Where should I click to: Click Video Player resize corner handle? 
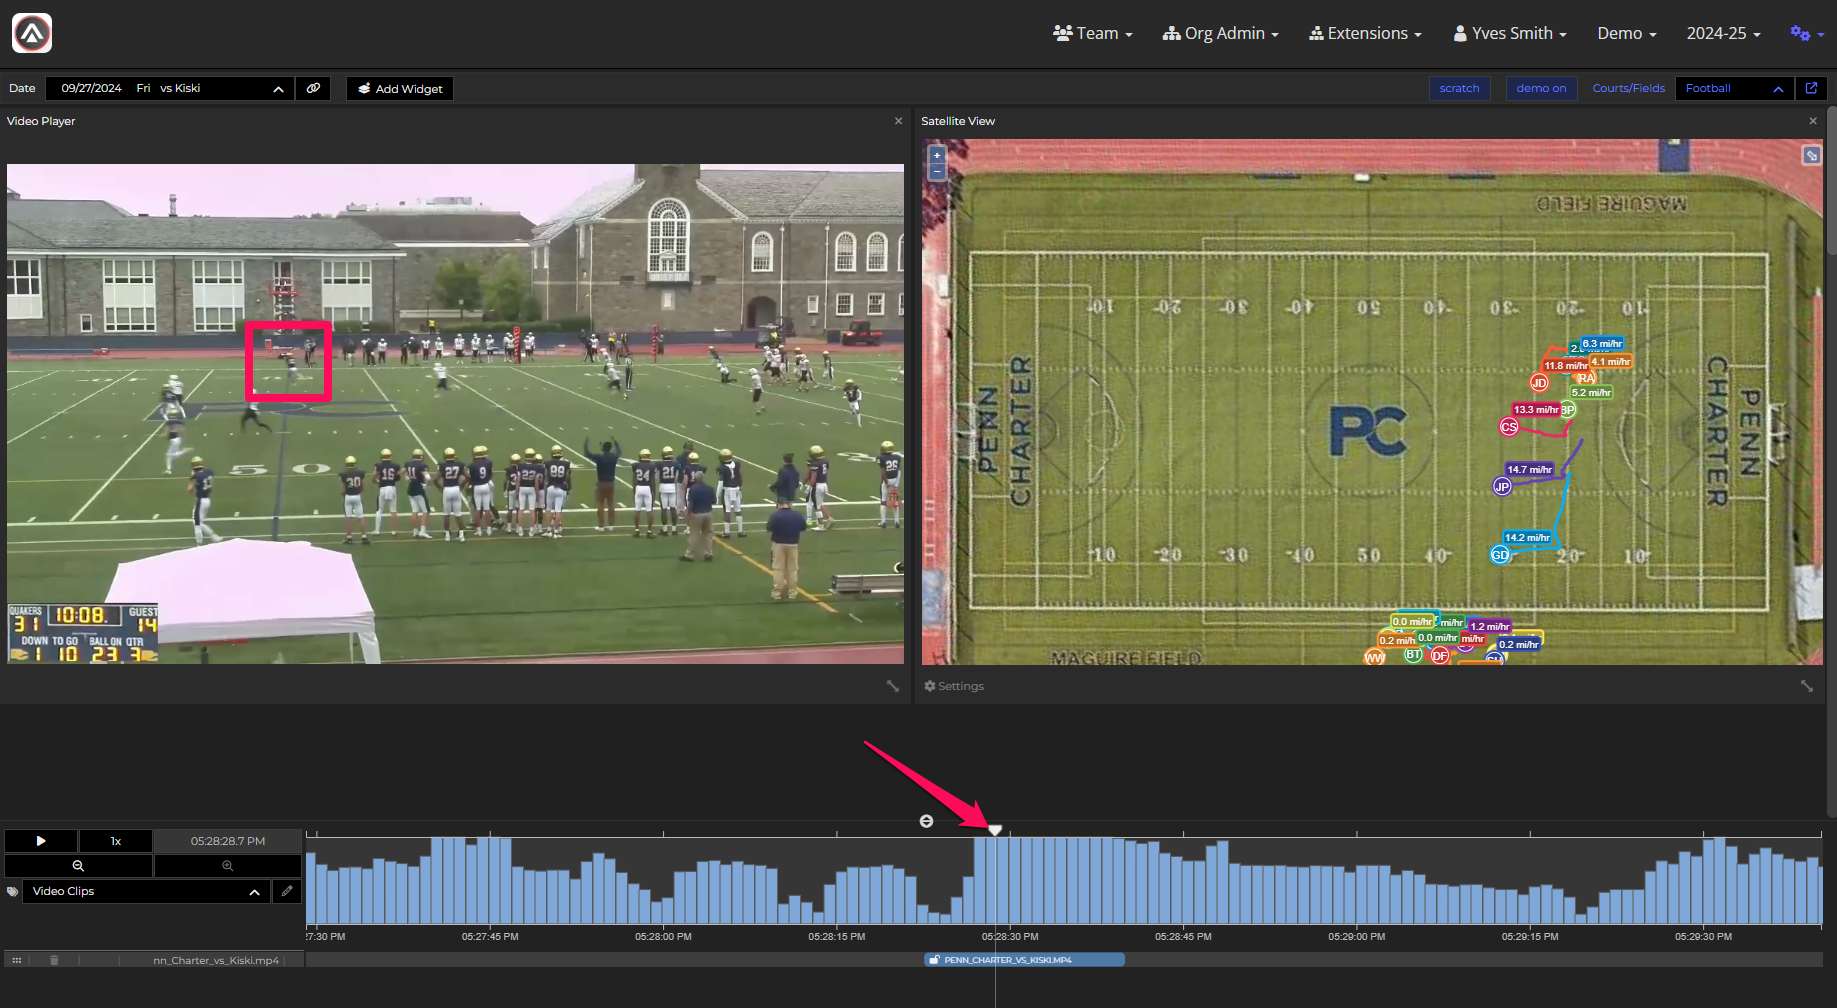(x=893, y=686)
